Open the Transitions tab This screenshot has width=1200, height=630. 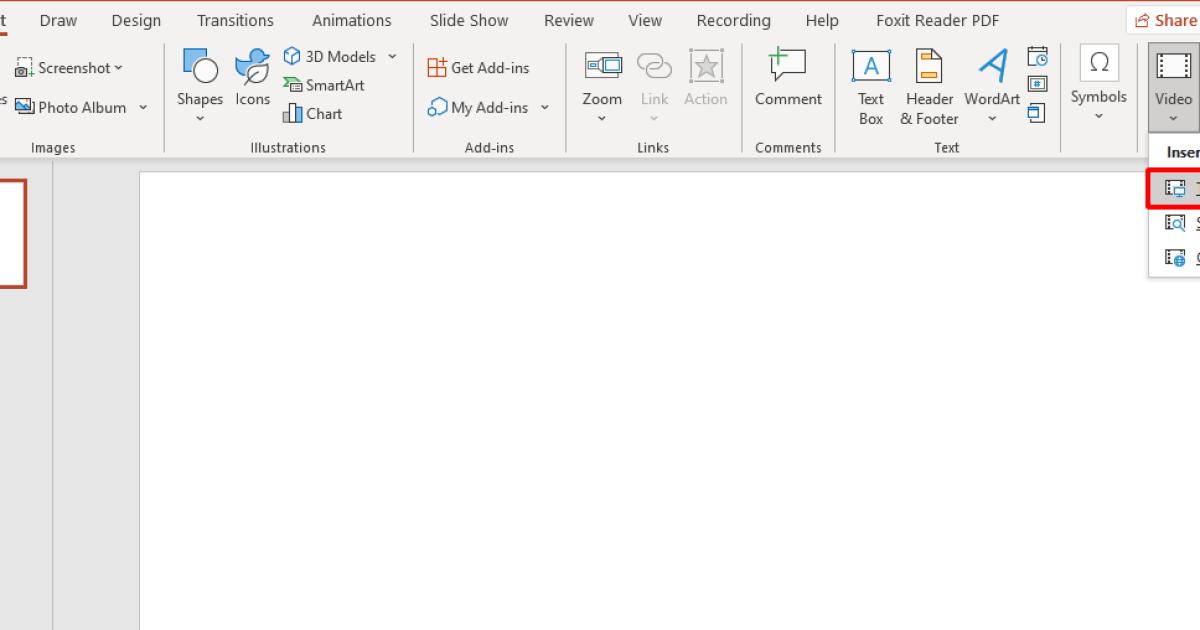coord(235,20)
